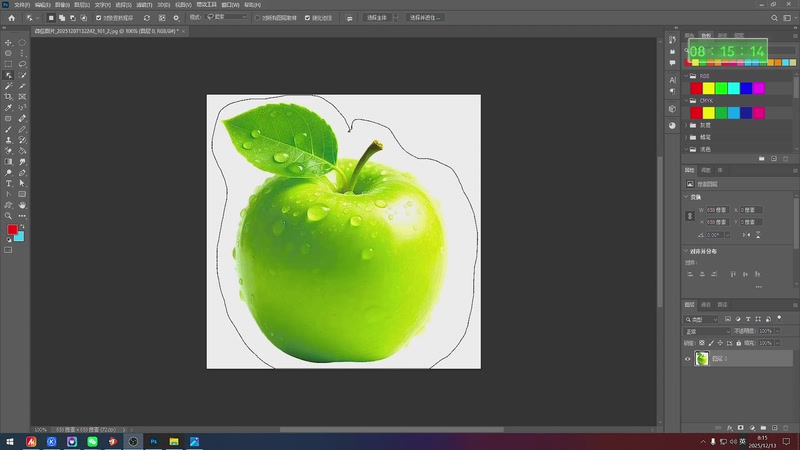The image size is (800, 450).
Task: Select the Rectangle shape tool
Action: tap(22, 194)
